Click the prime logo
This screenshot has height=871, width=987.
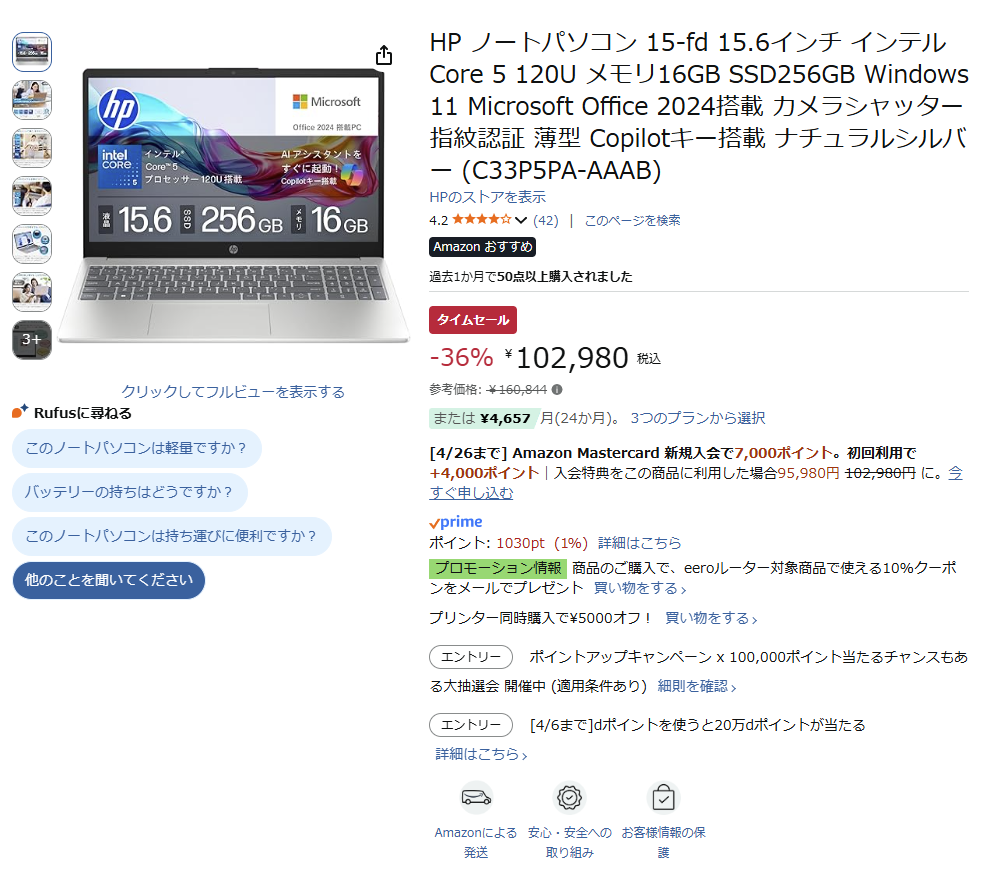(x=456, y=522)
